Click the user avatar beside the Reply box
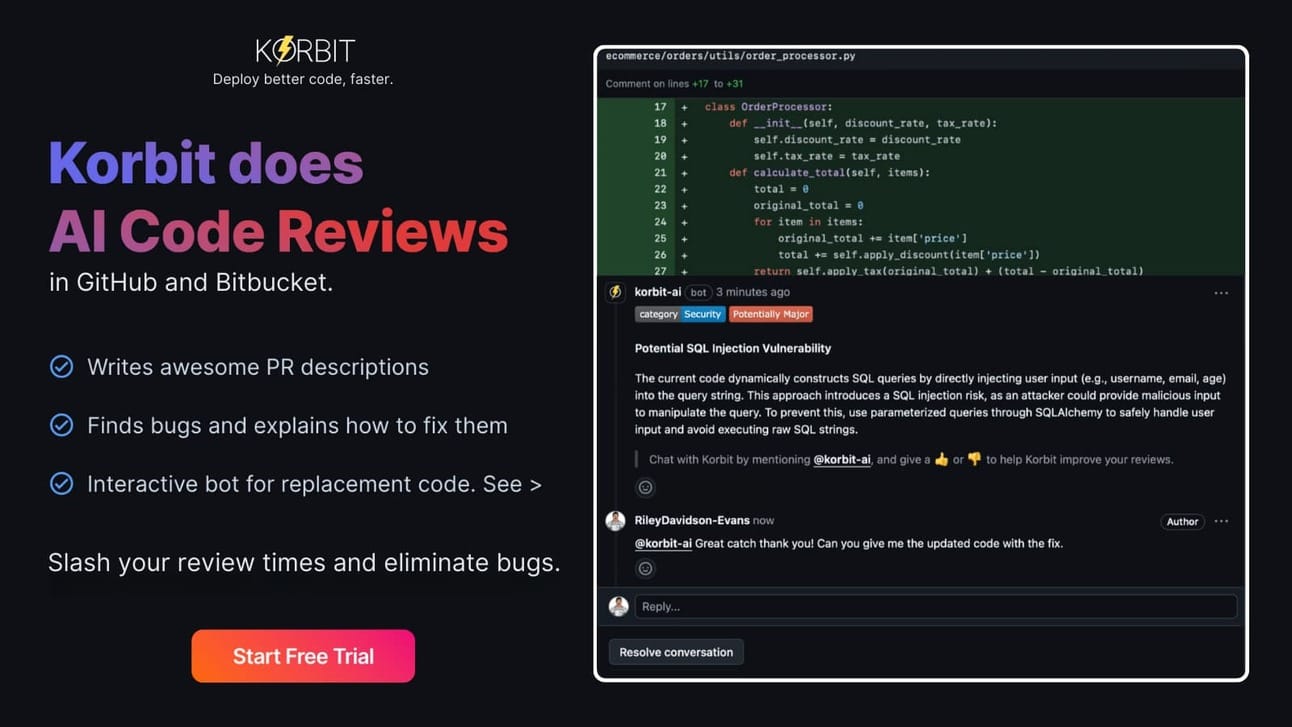The width and height of the screenshot is (1292, 727). (619, 606)
